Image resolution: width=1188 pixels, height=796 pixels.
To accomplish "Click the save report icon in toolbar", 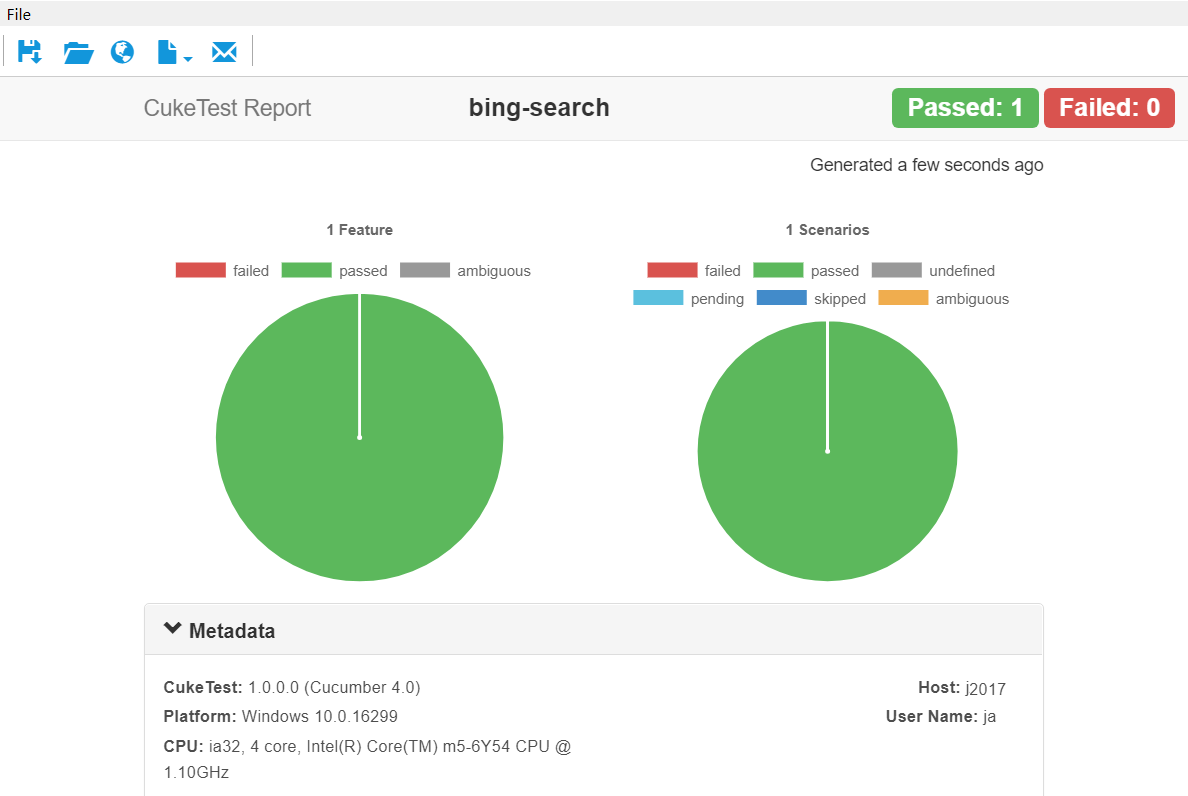I will coord(30,52).
